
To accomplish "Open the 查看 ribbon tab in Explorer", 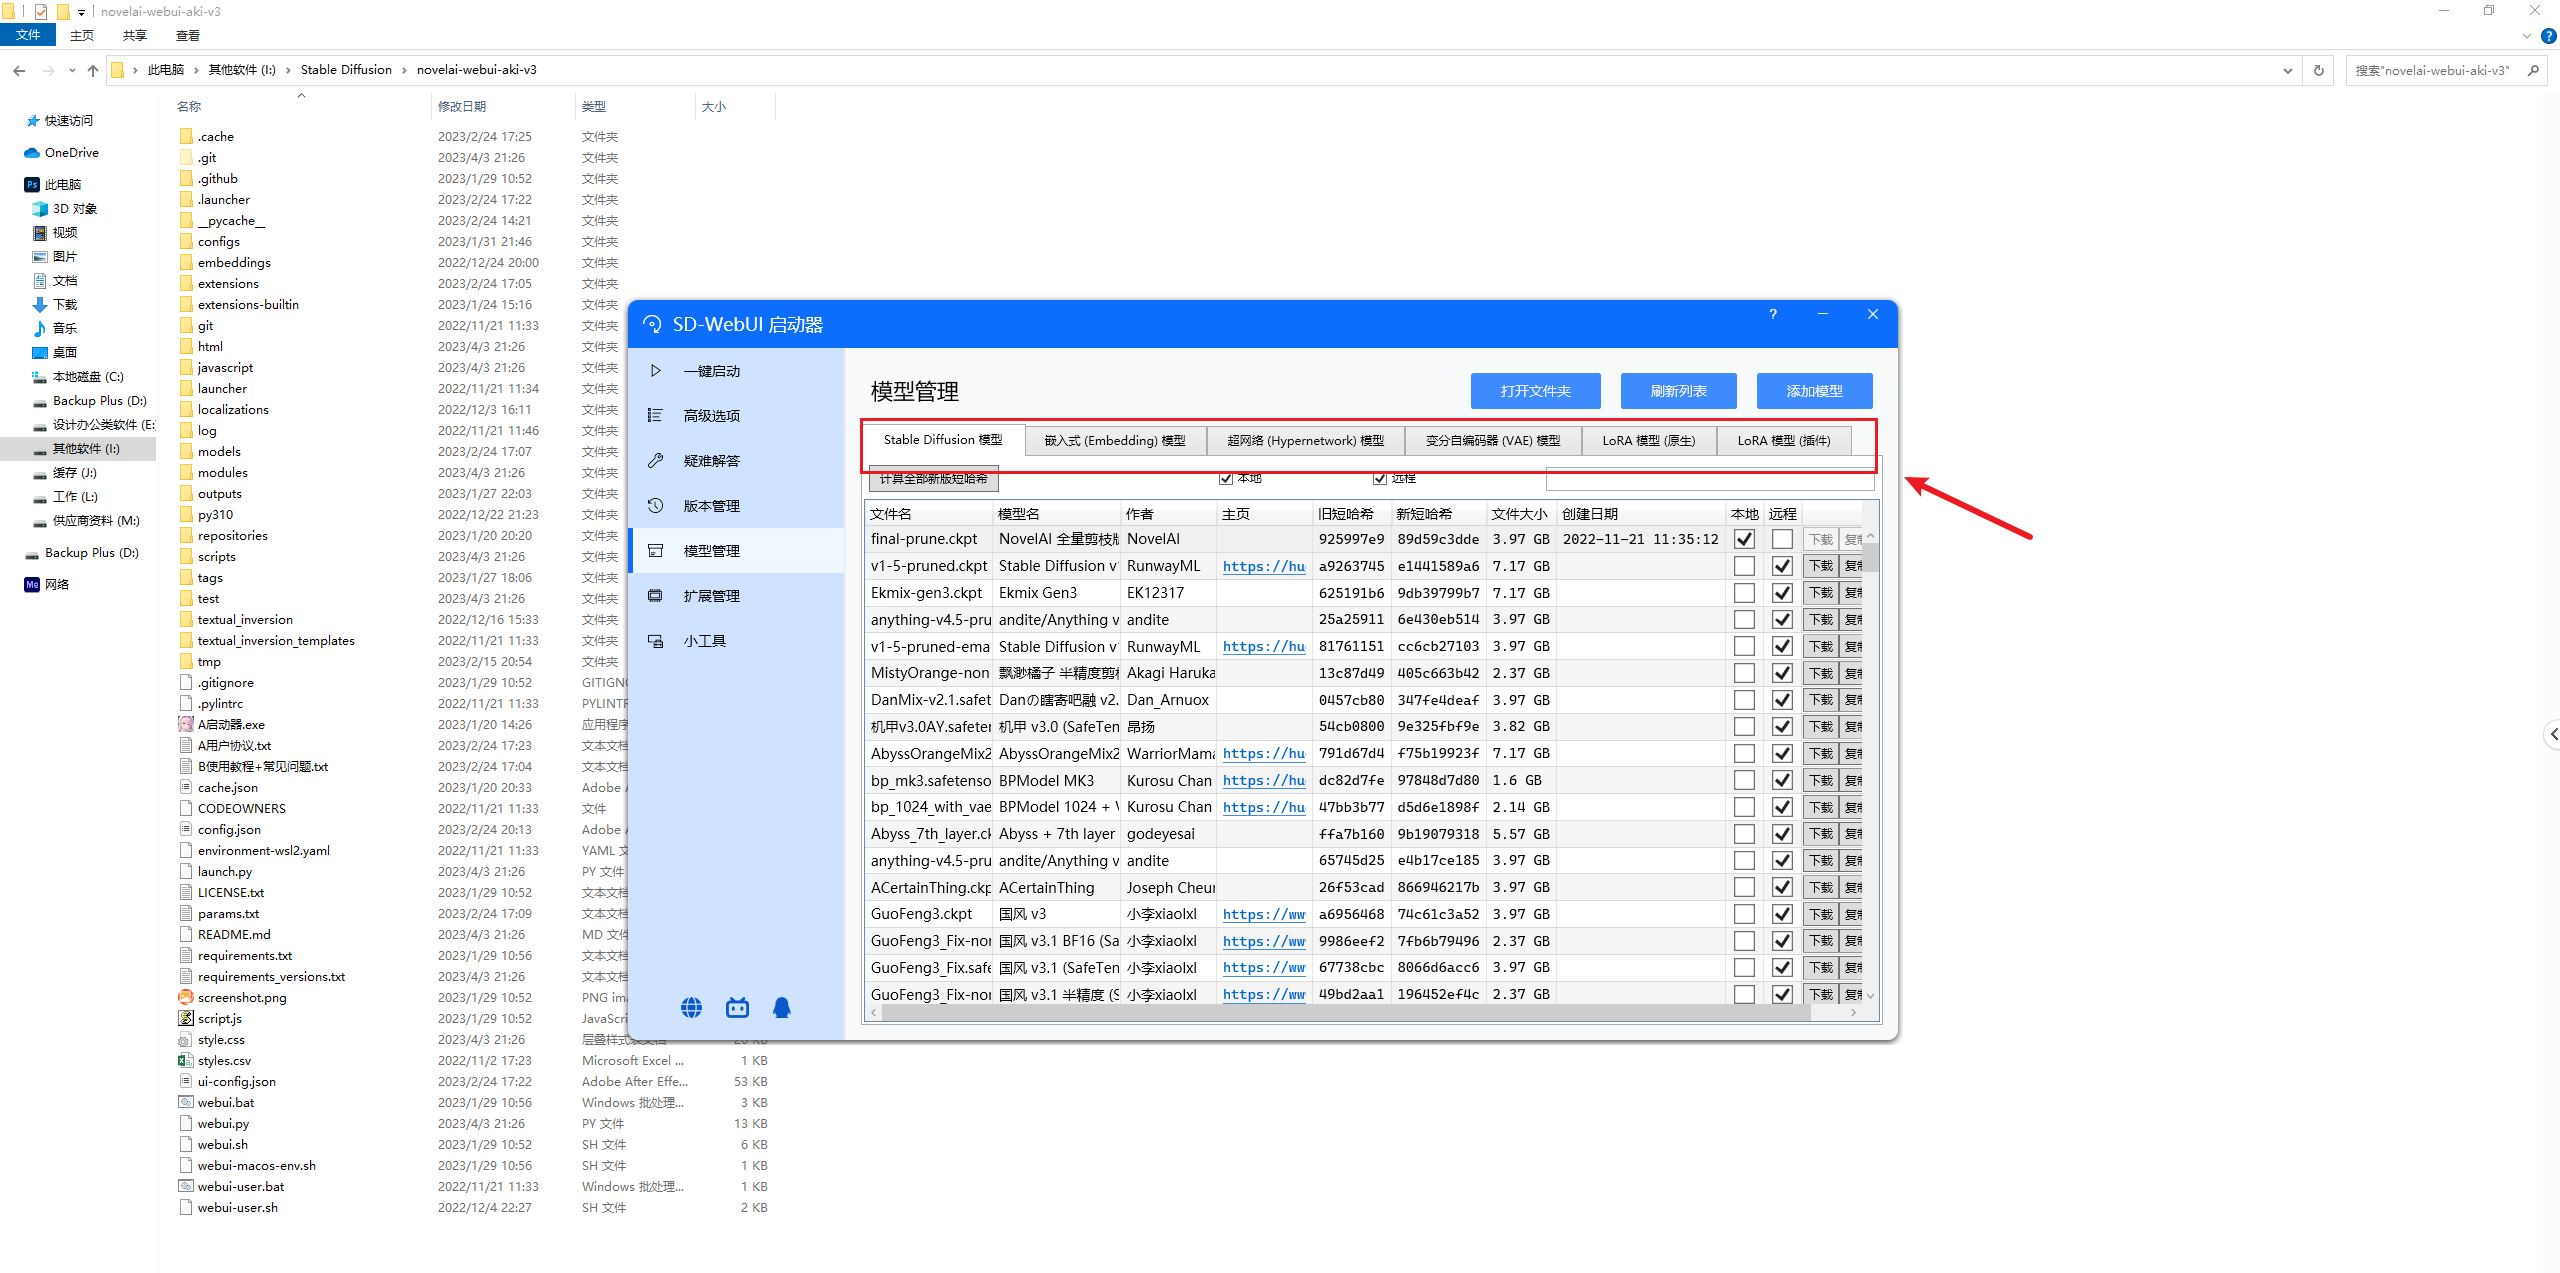I will click(x=187, y=36).
